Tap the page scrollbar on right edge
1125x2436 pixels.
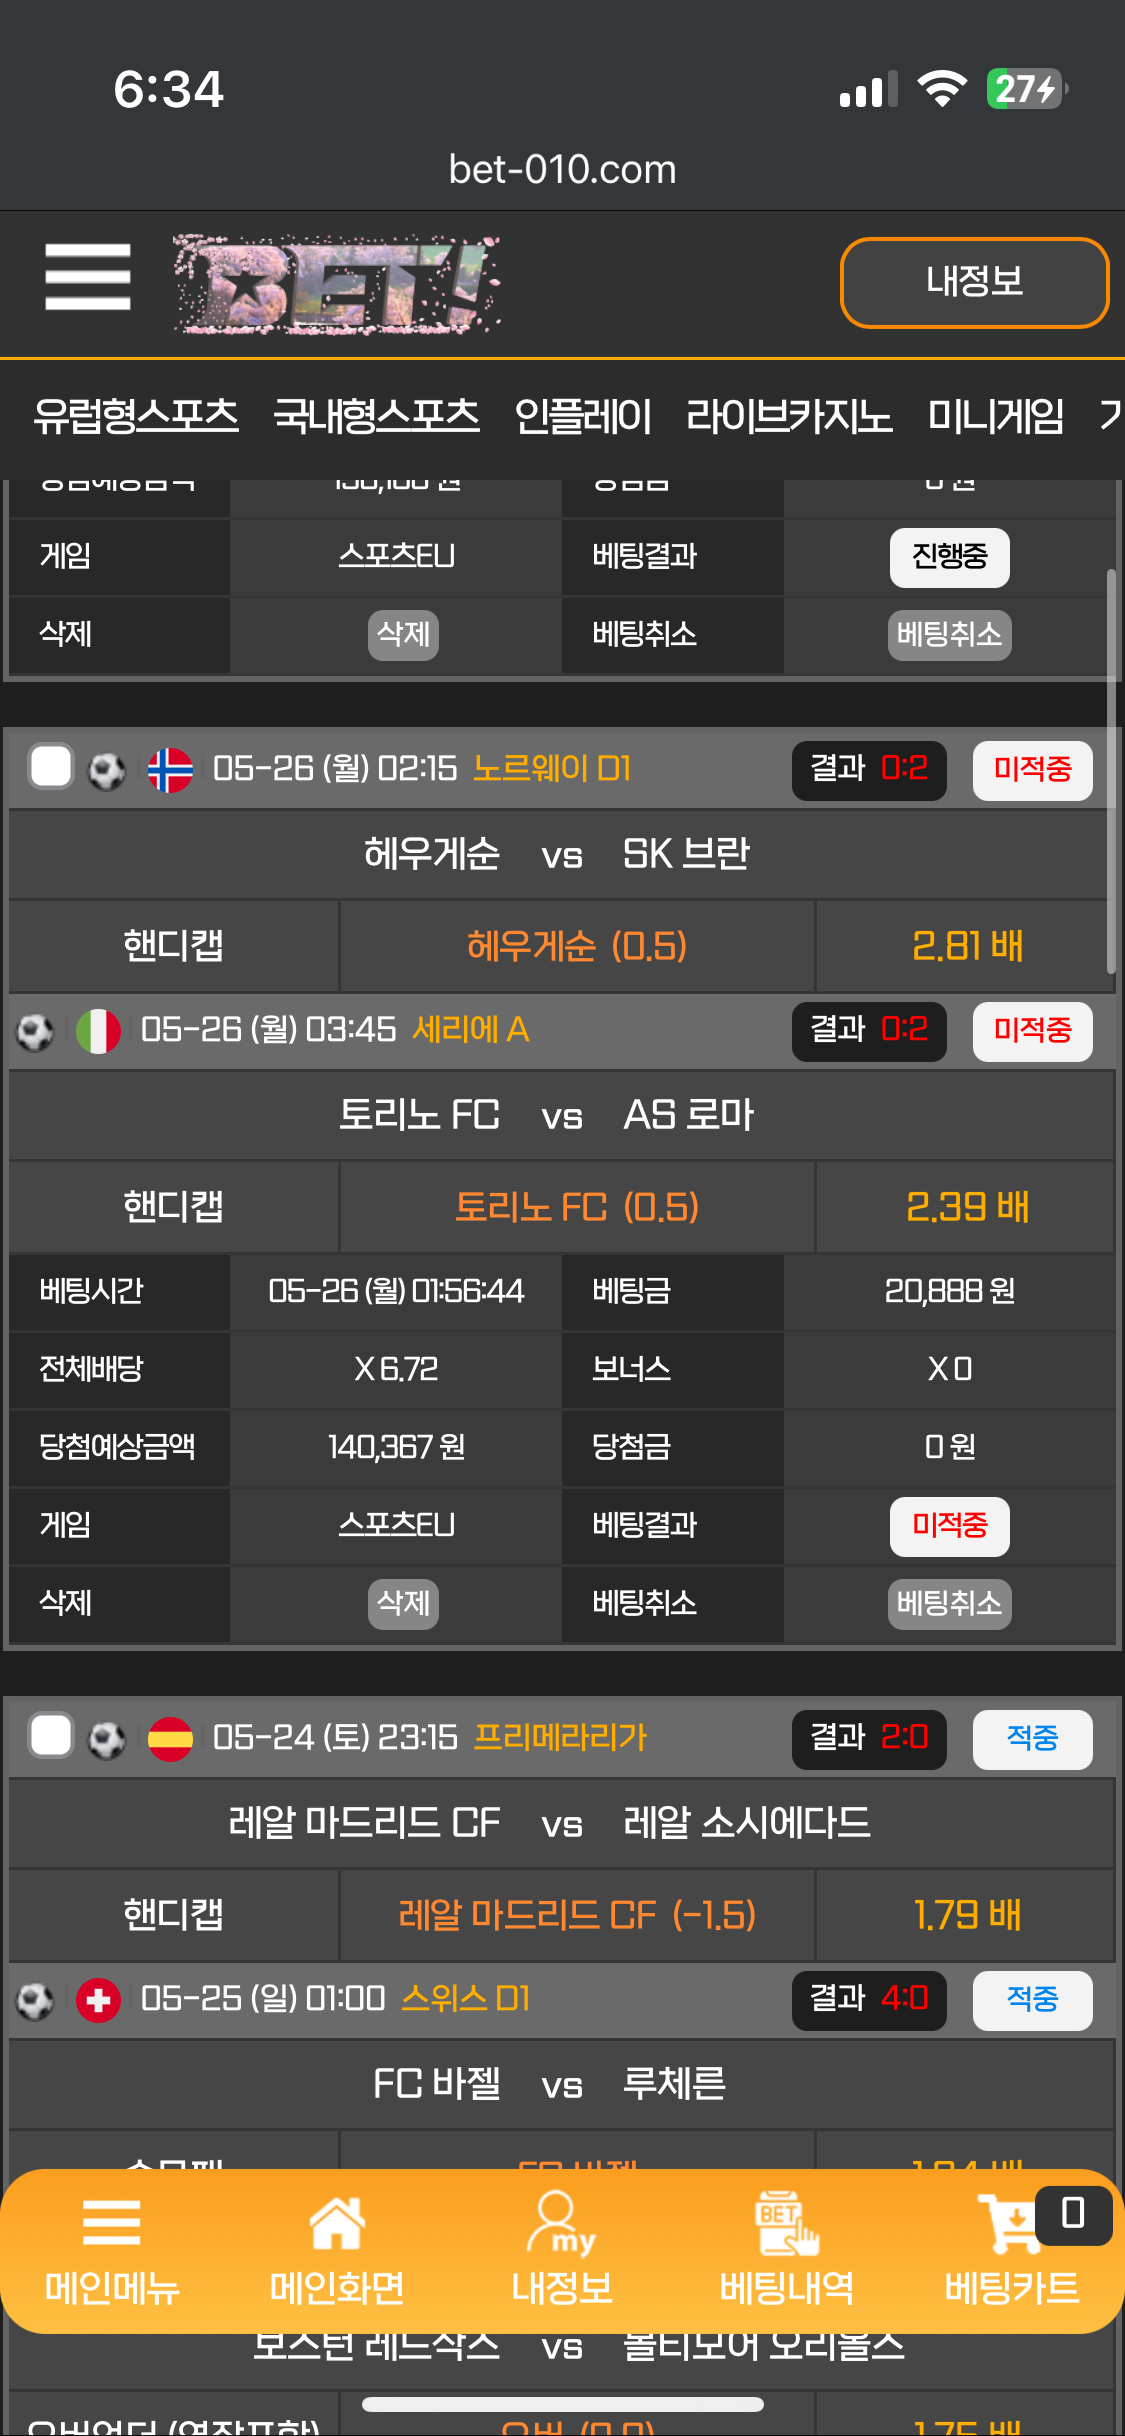click(1111, 770)
